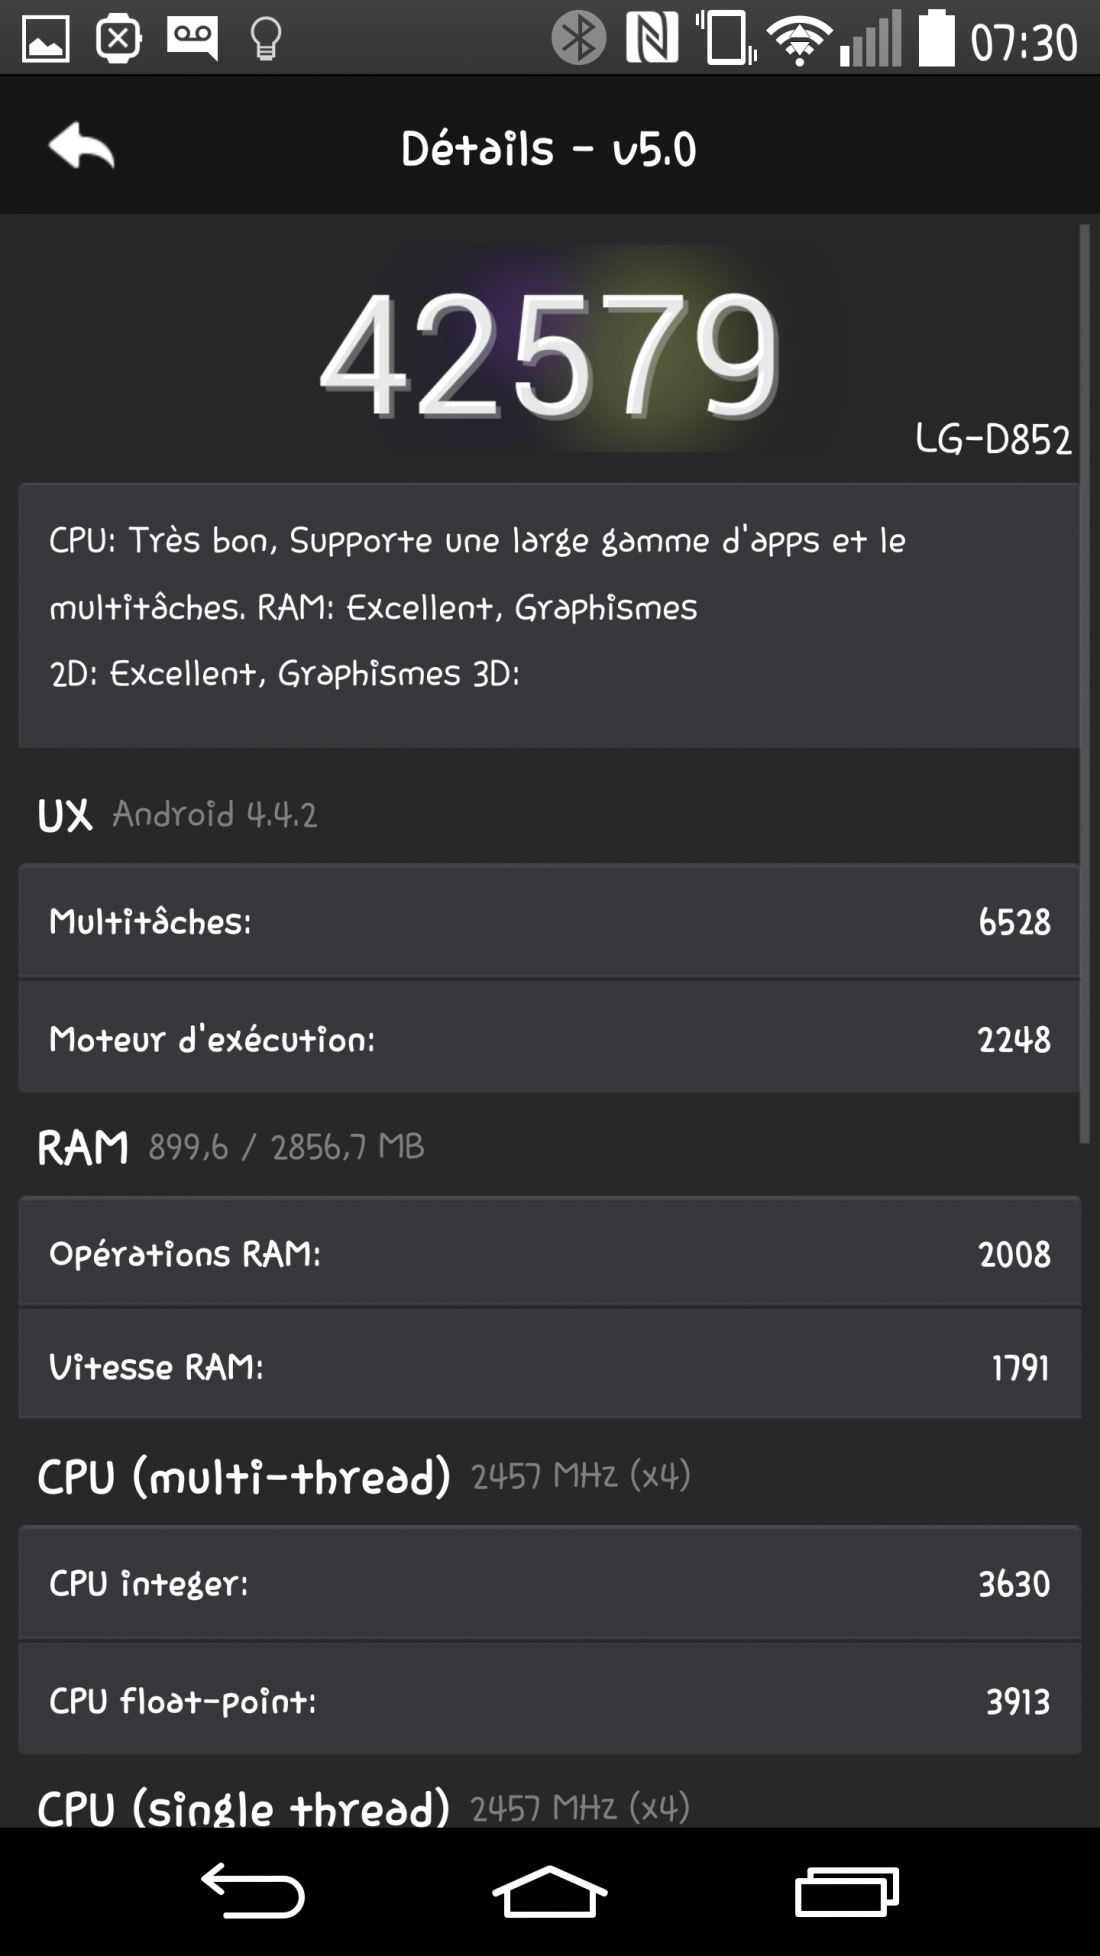Screen dimensions: 1100x1956
Task: Tap the back arrow in the header
Action: 82,147
